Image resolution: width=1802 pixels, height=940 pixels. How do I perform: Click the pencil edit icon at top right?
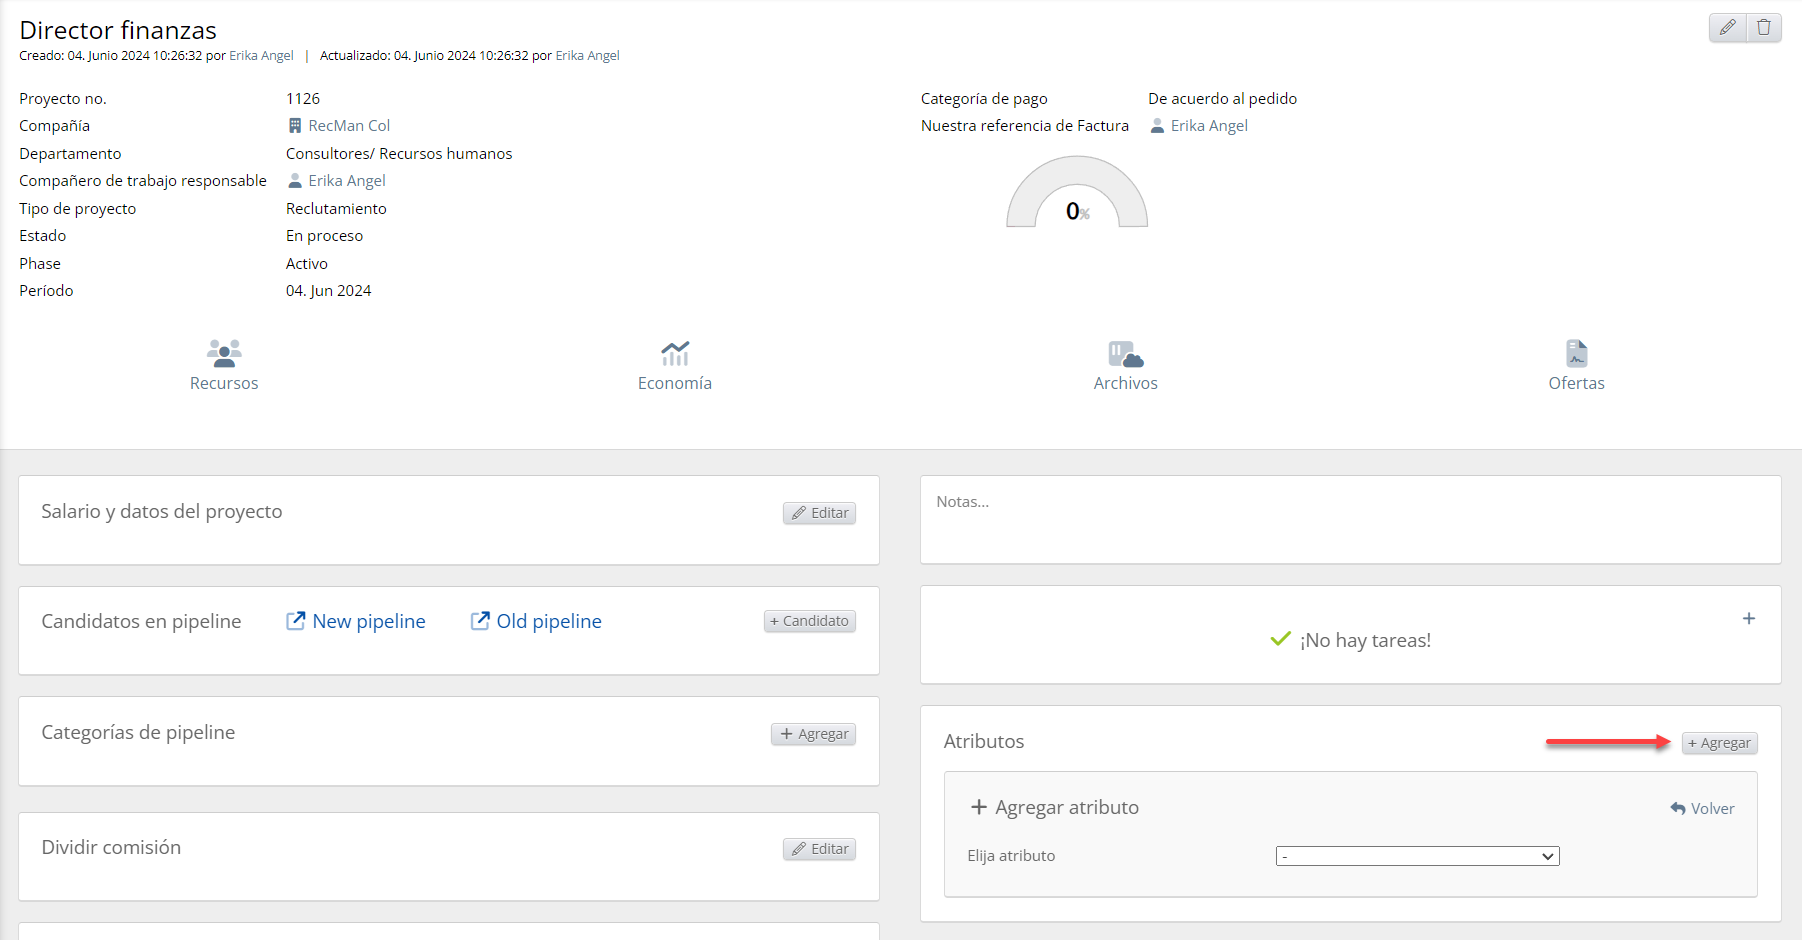(1727, 28)
